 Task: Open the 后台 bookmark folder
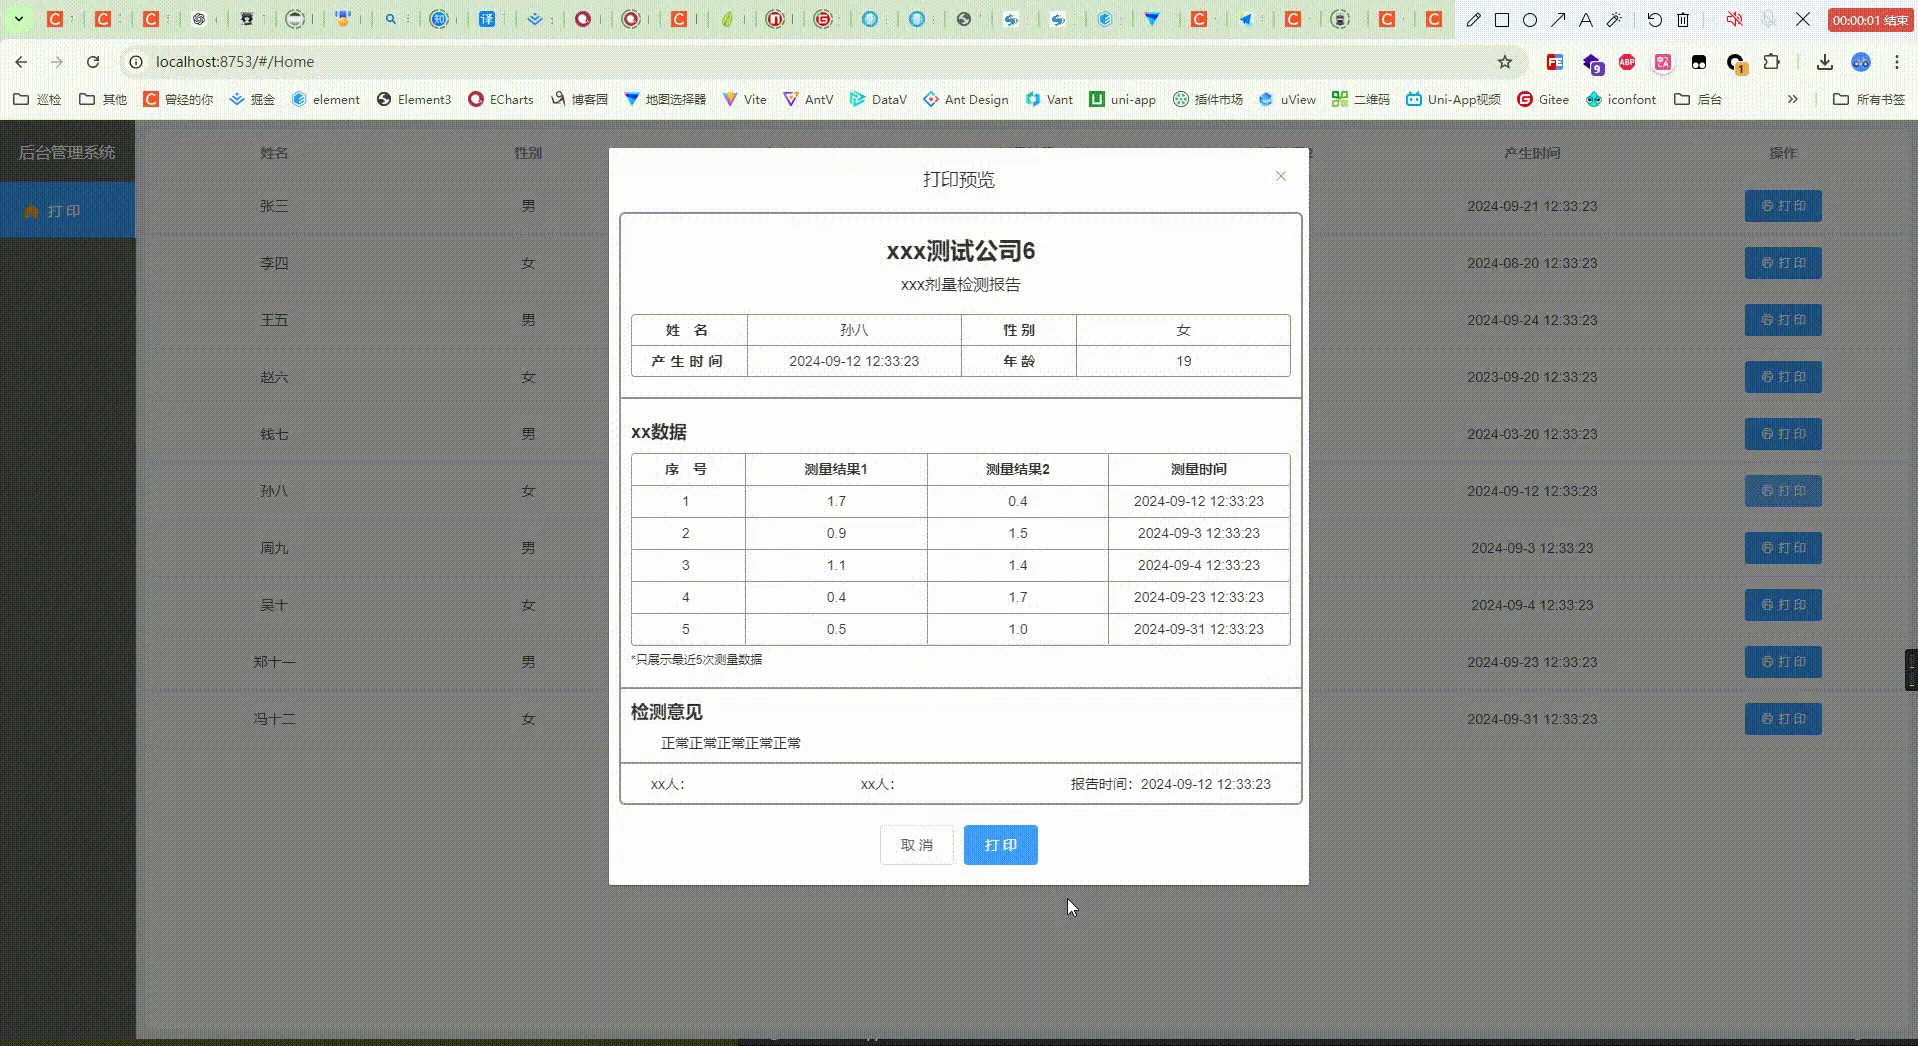tap(1698, 99)
